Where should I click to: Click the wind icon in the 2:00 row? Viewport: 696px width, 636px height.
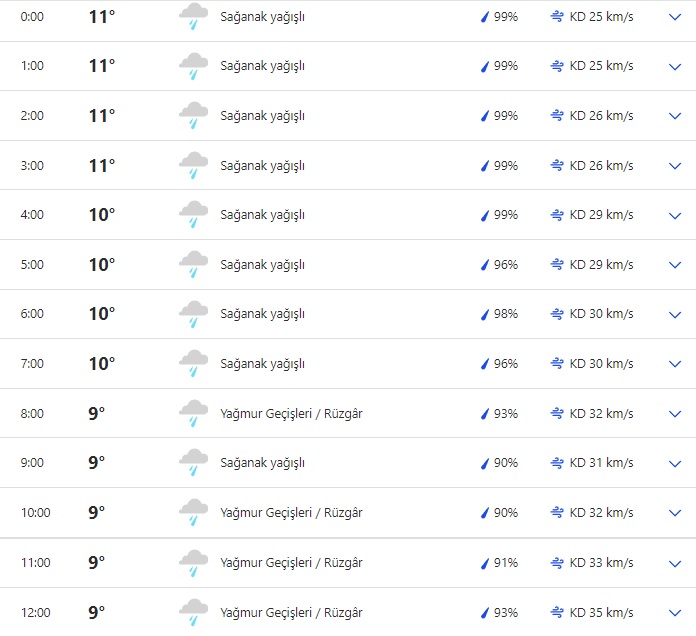pos(557,116)
